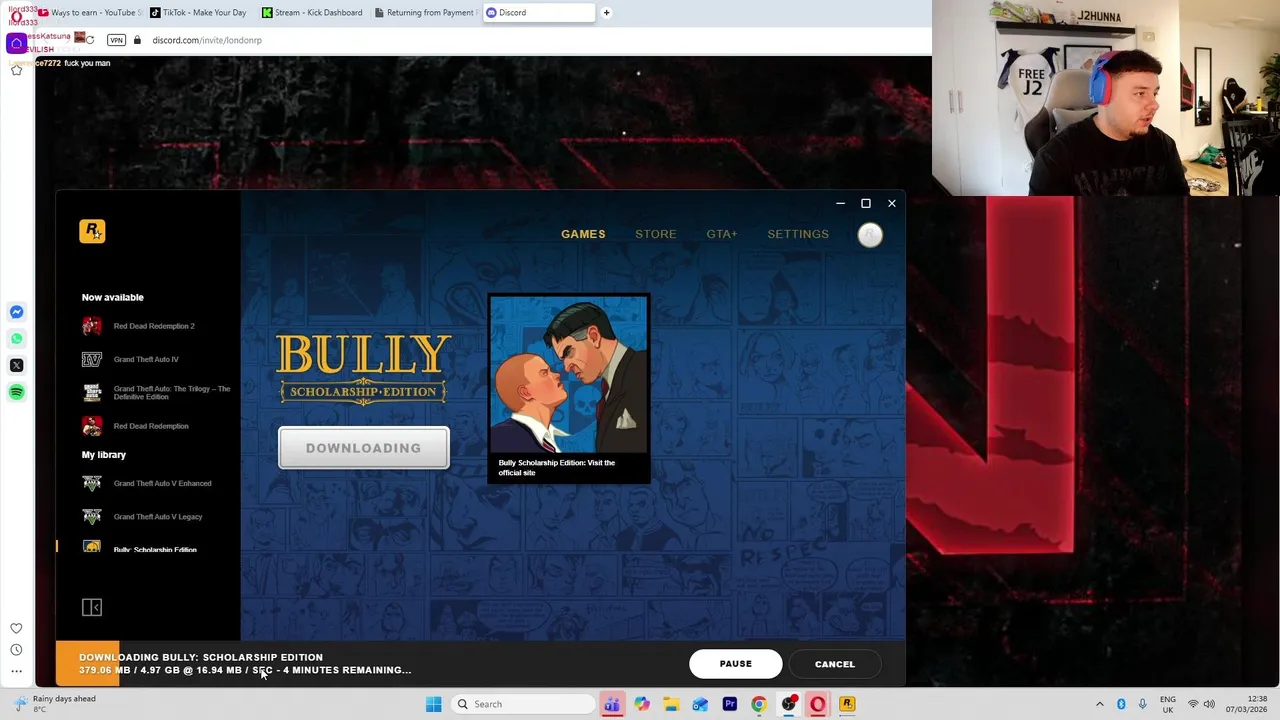The height and width of the screenshot is (720, 1280).
Task: Click the Windows taskbar Search box
Action: [x=525, y=704]
